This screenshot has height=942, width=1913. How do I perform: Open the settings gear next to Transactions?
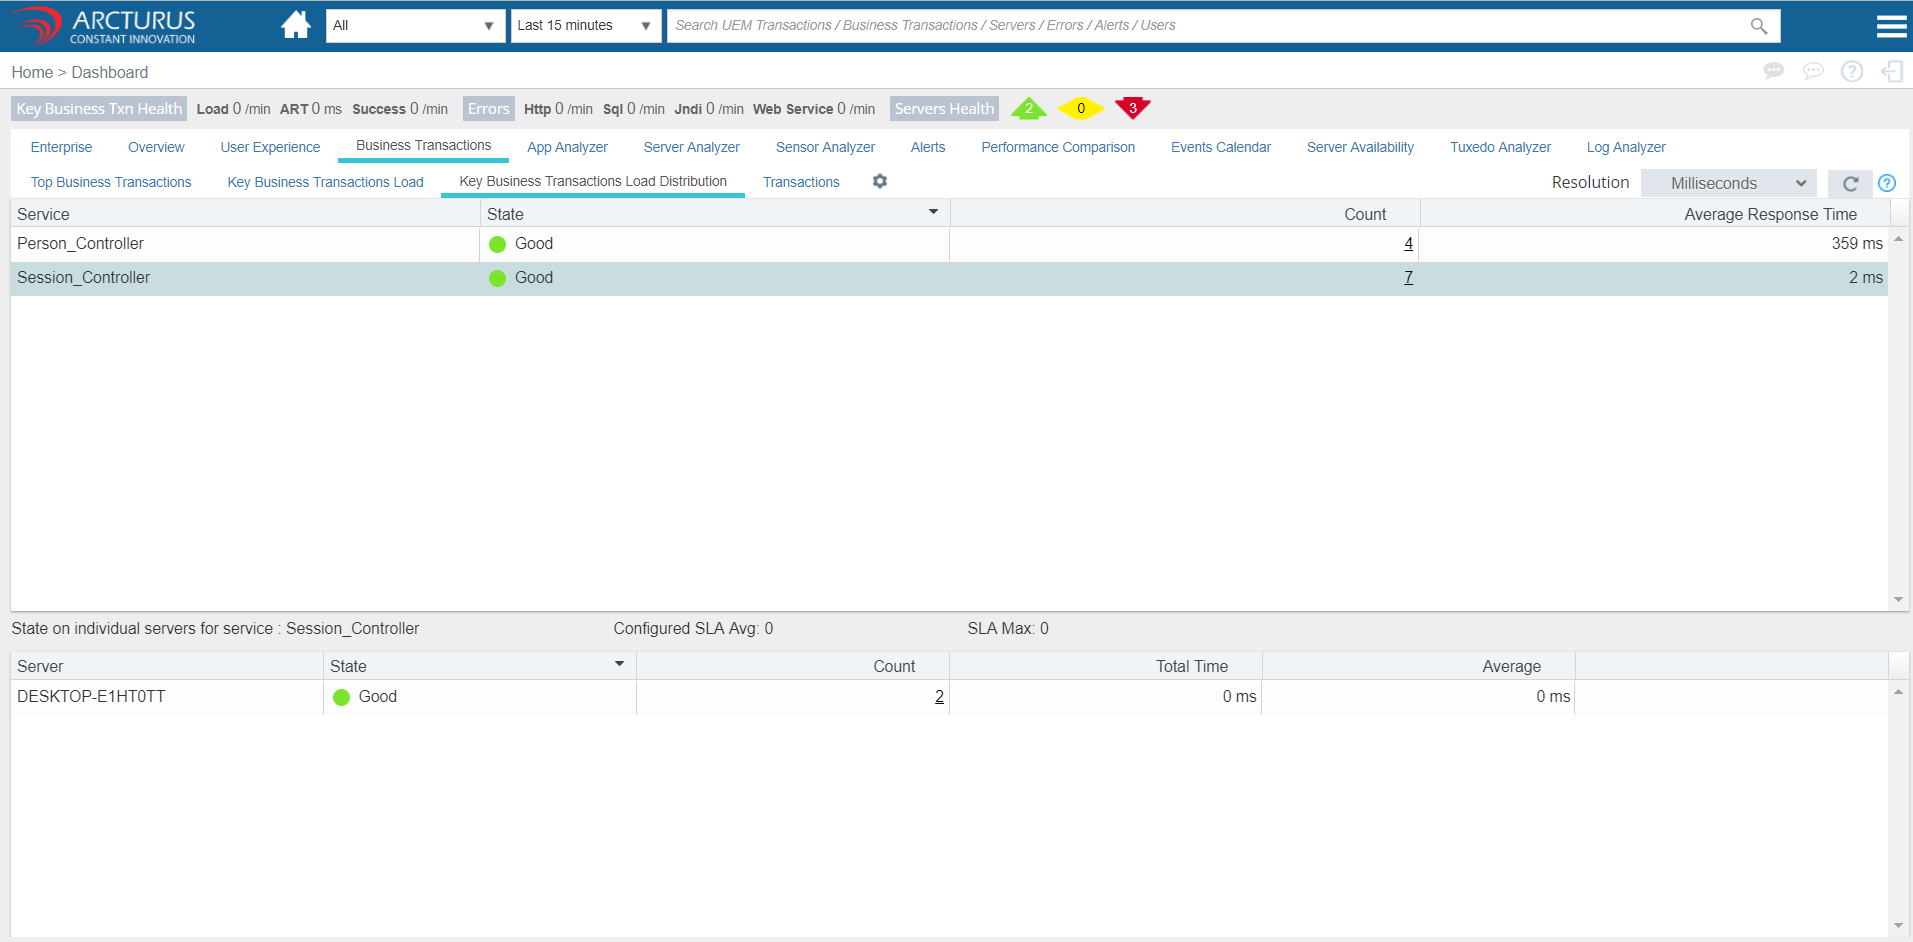(880, 181)
